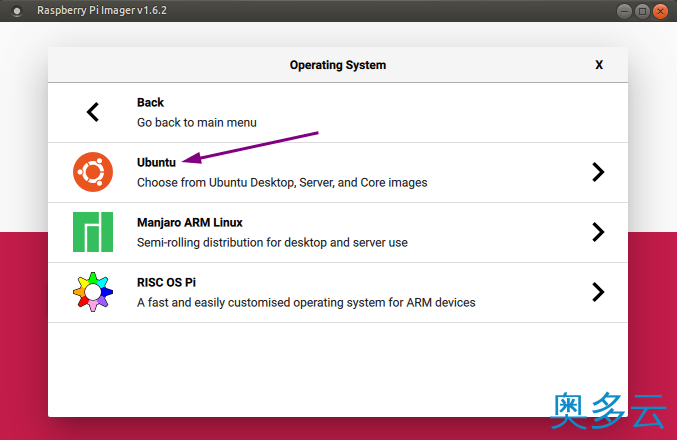The height and width of the screenshot is (440, 677).
Task: Click the Manjaro green logo icon
Action: (x=93, y=232)
